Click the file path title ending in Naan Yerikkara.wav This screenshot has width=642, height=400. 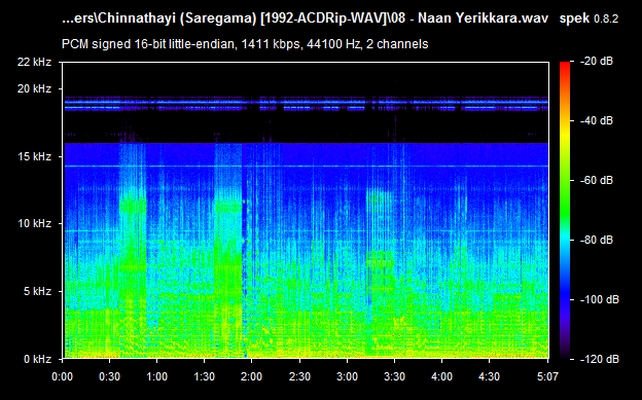[x=305, y=19]
